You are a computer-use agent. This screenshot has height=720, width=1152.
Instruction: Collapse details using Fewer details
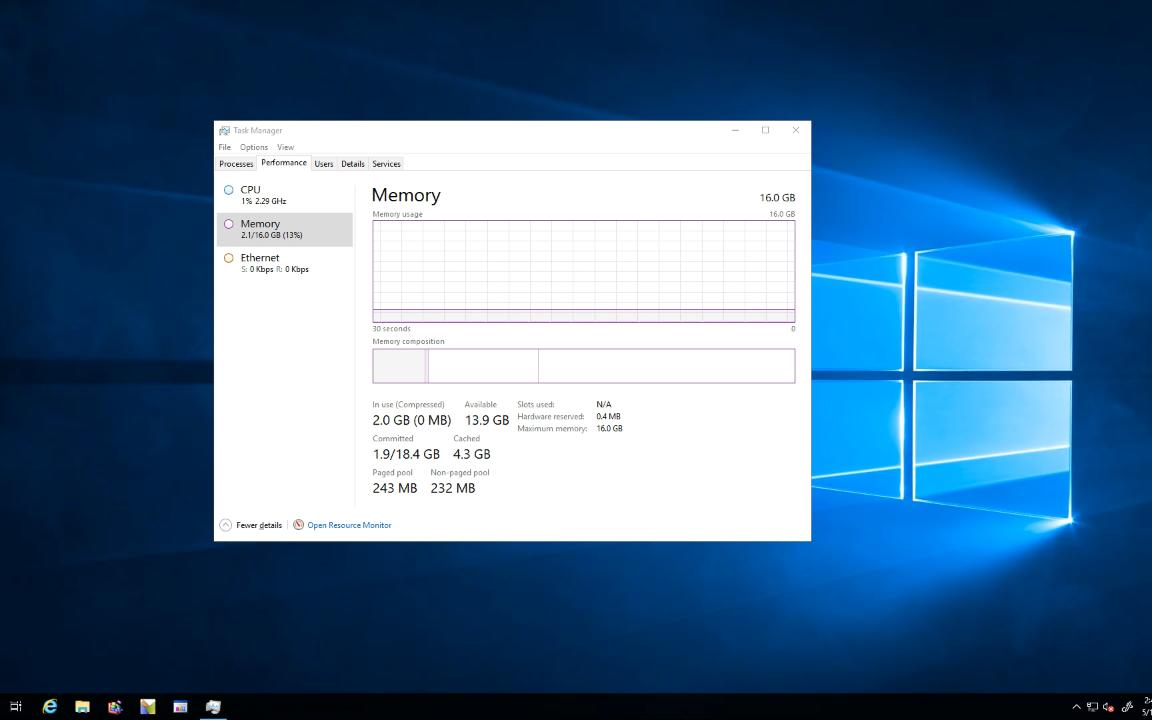257,524
